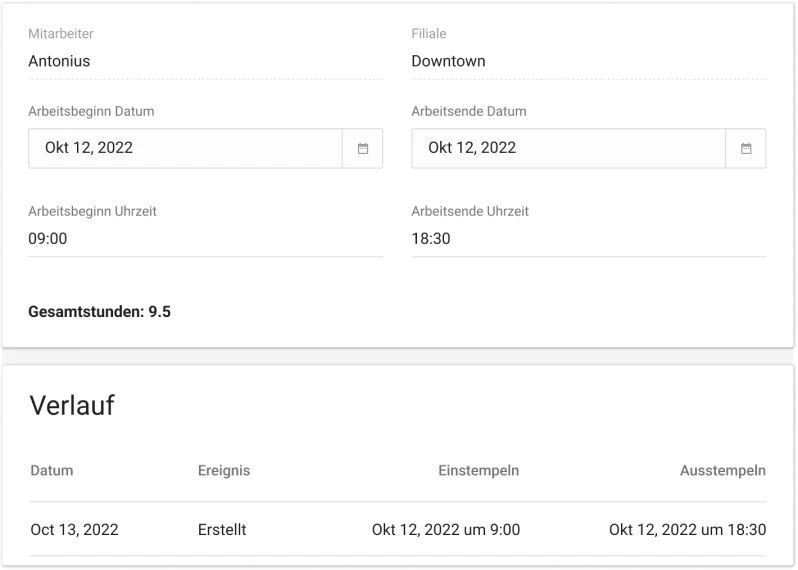Click the Ausstempeln column header
798x570 pixels.
[722, 471]
